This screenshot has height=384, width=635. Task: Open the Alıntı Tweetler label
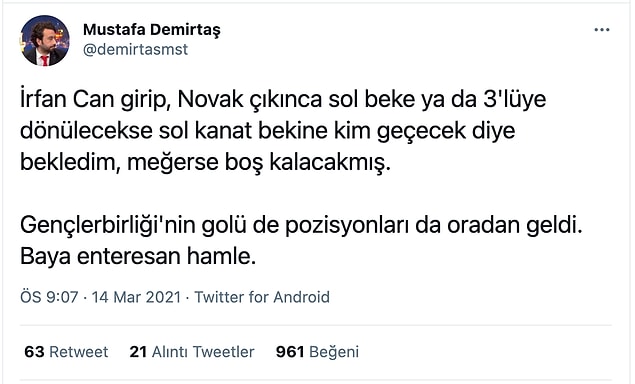click(203, 352)
